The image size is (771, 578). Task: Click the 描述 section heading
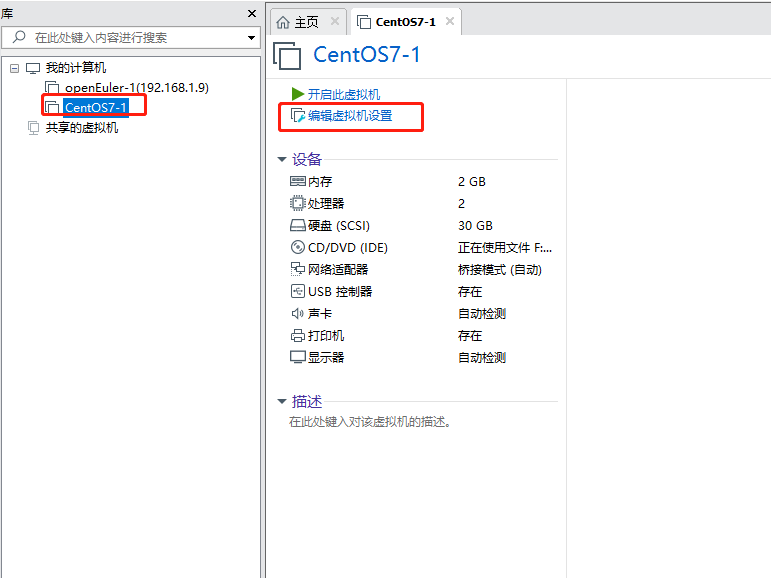coord(307,401)
